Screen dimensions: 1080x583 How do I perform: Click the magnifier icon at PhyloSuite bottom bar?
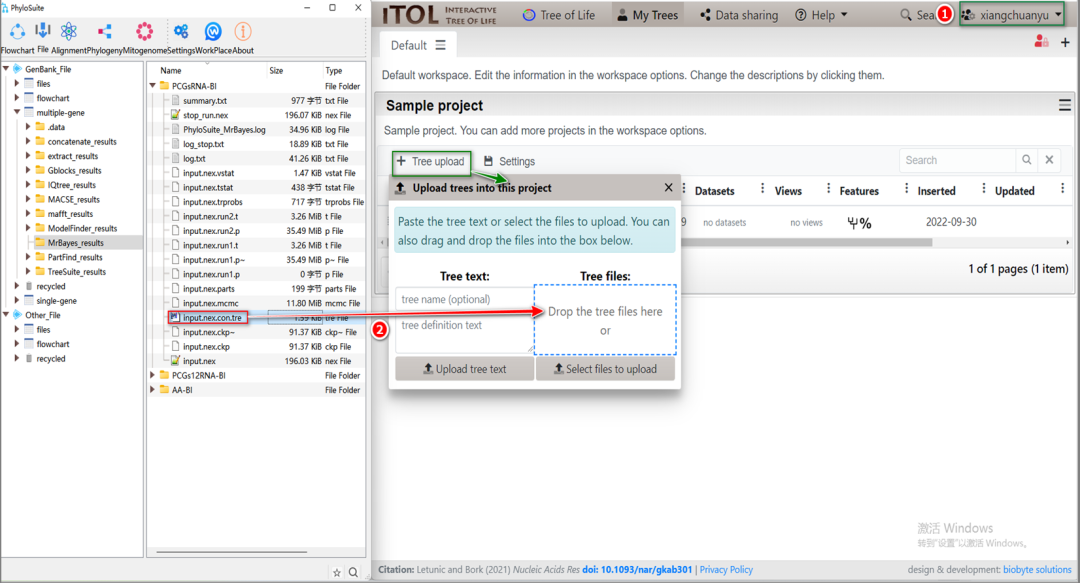(x=353, y=572)
